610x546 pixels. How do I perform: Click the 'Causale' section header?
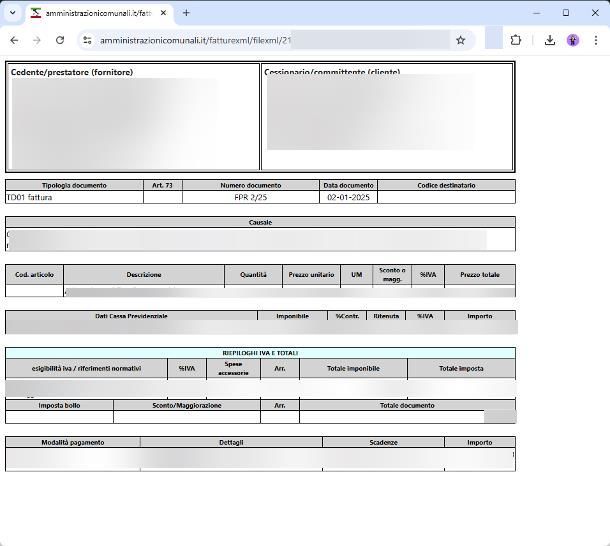(260, 222)
